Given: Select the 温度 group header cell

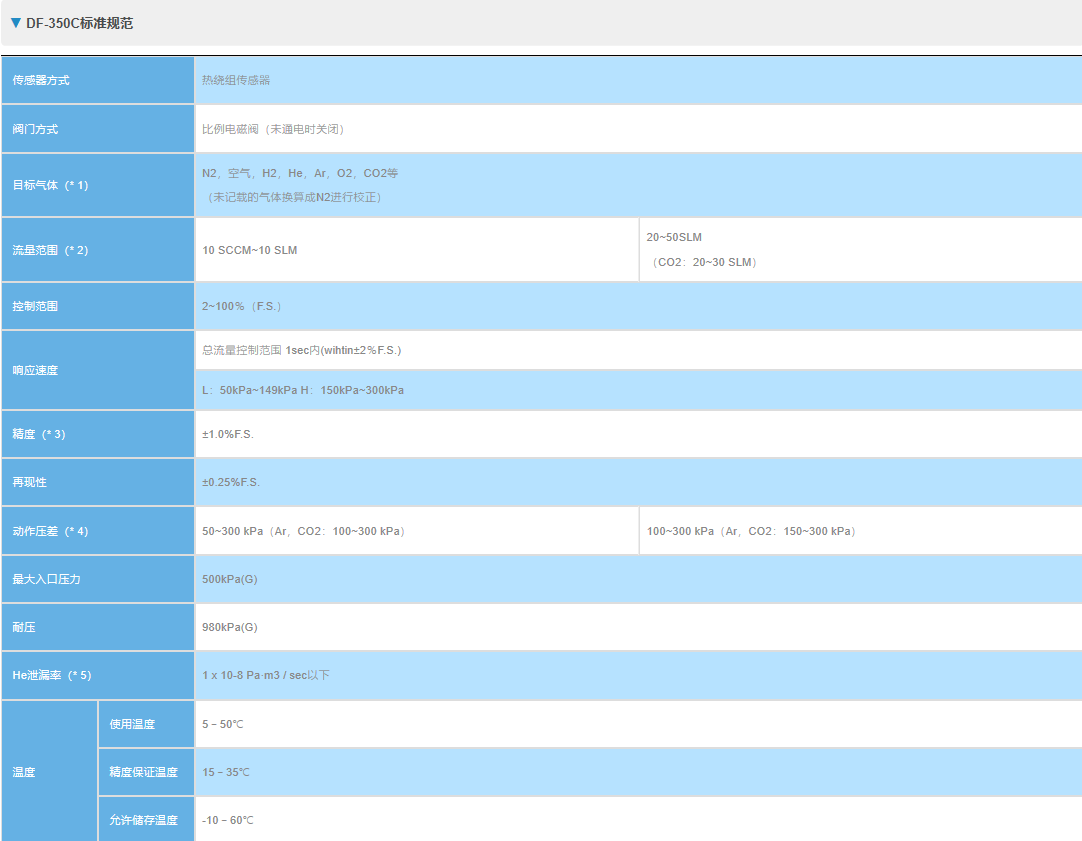Looking at the screenshot, I should (x=50, y=771).
